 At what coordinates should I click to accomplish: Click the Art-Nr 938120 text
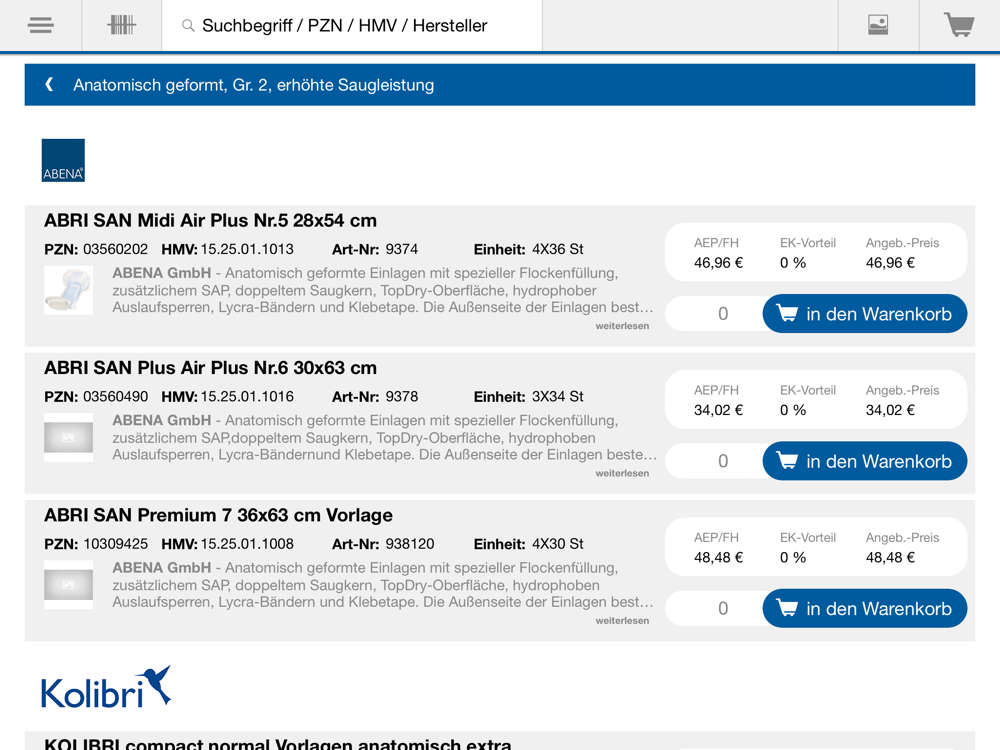pos(383,544)
